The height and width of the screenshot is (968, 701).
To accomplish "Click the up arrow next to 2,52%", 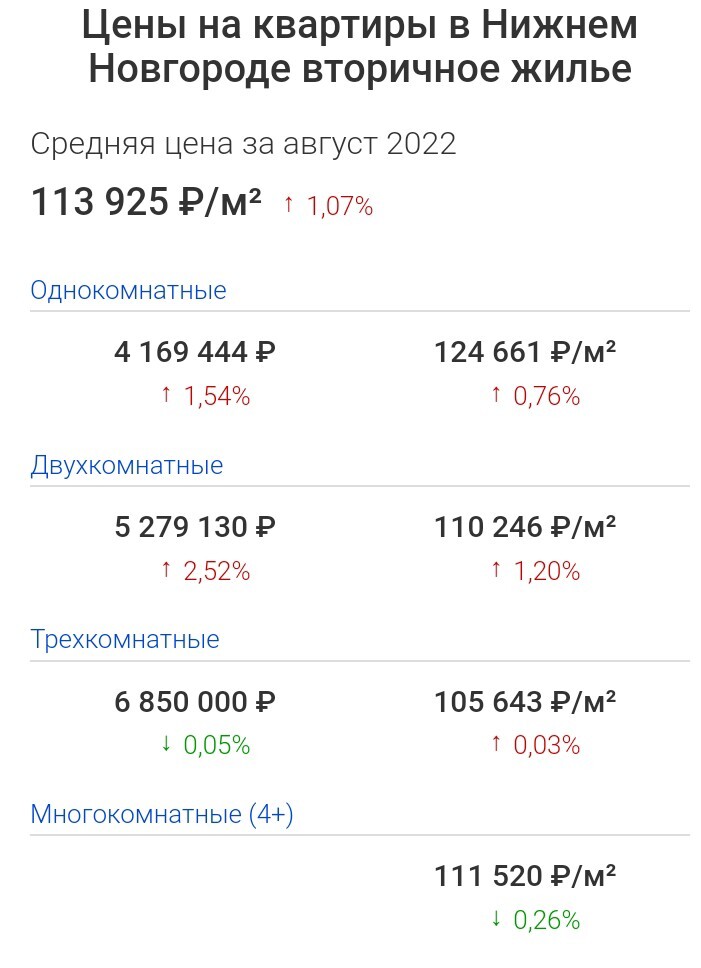I will tap(165, 570).
